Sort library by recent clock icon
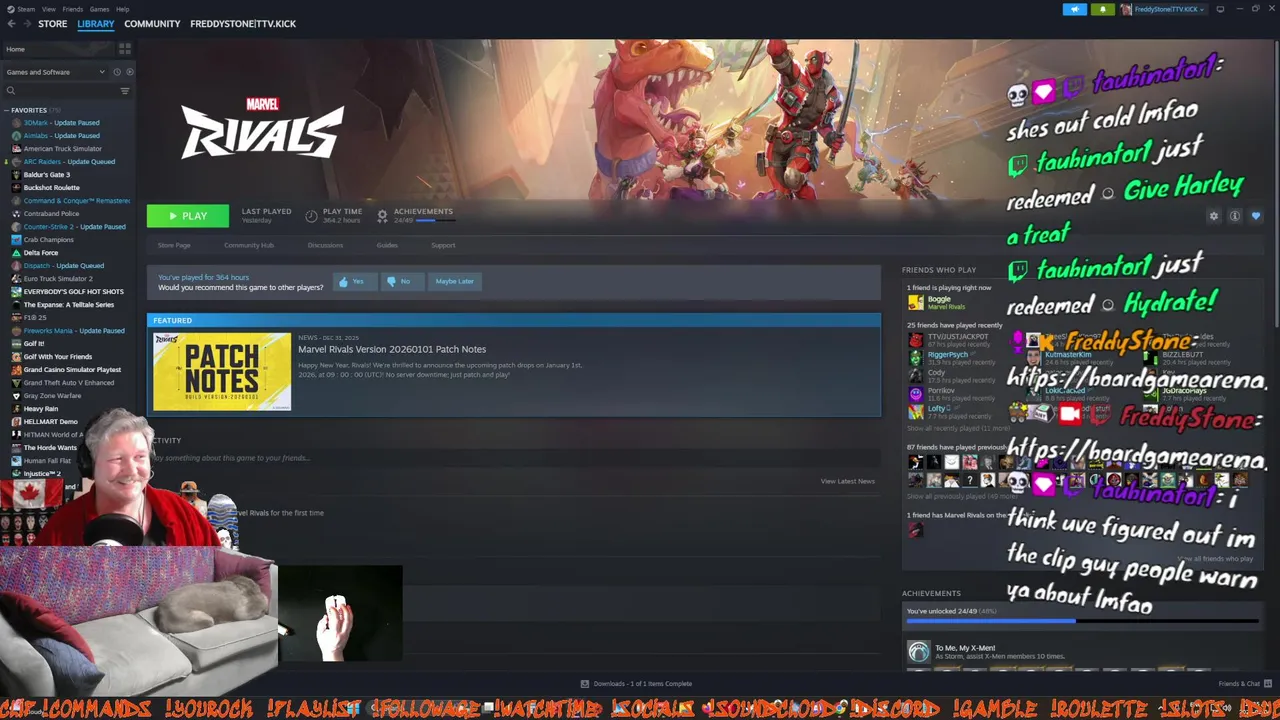 [117, 72]
